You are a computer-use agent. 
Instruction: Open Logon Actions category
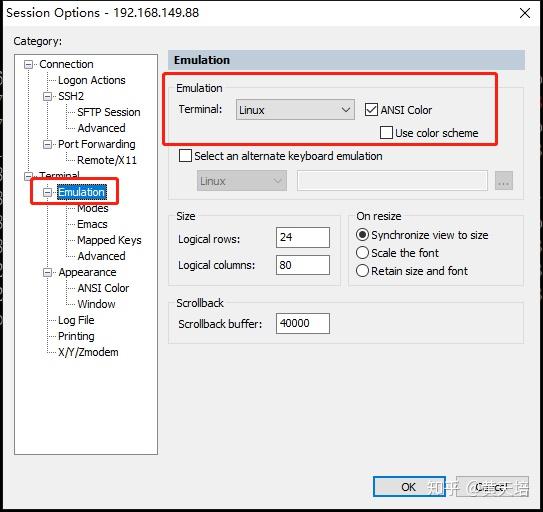91,80
